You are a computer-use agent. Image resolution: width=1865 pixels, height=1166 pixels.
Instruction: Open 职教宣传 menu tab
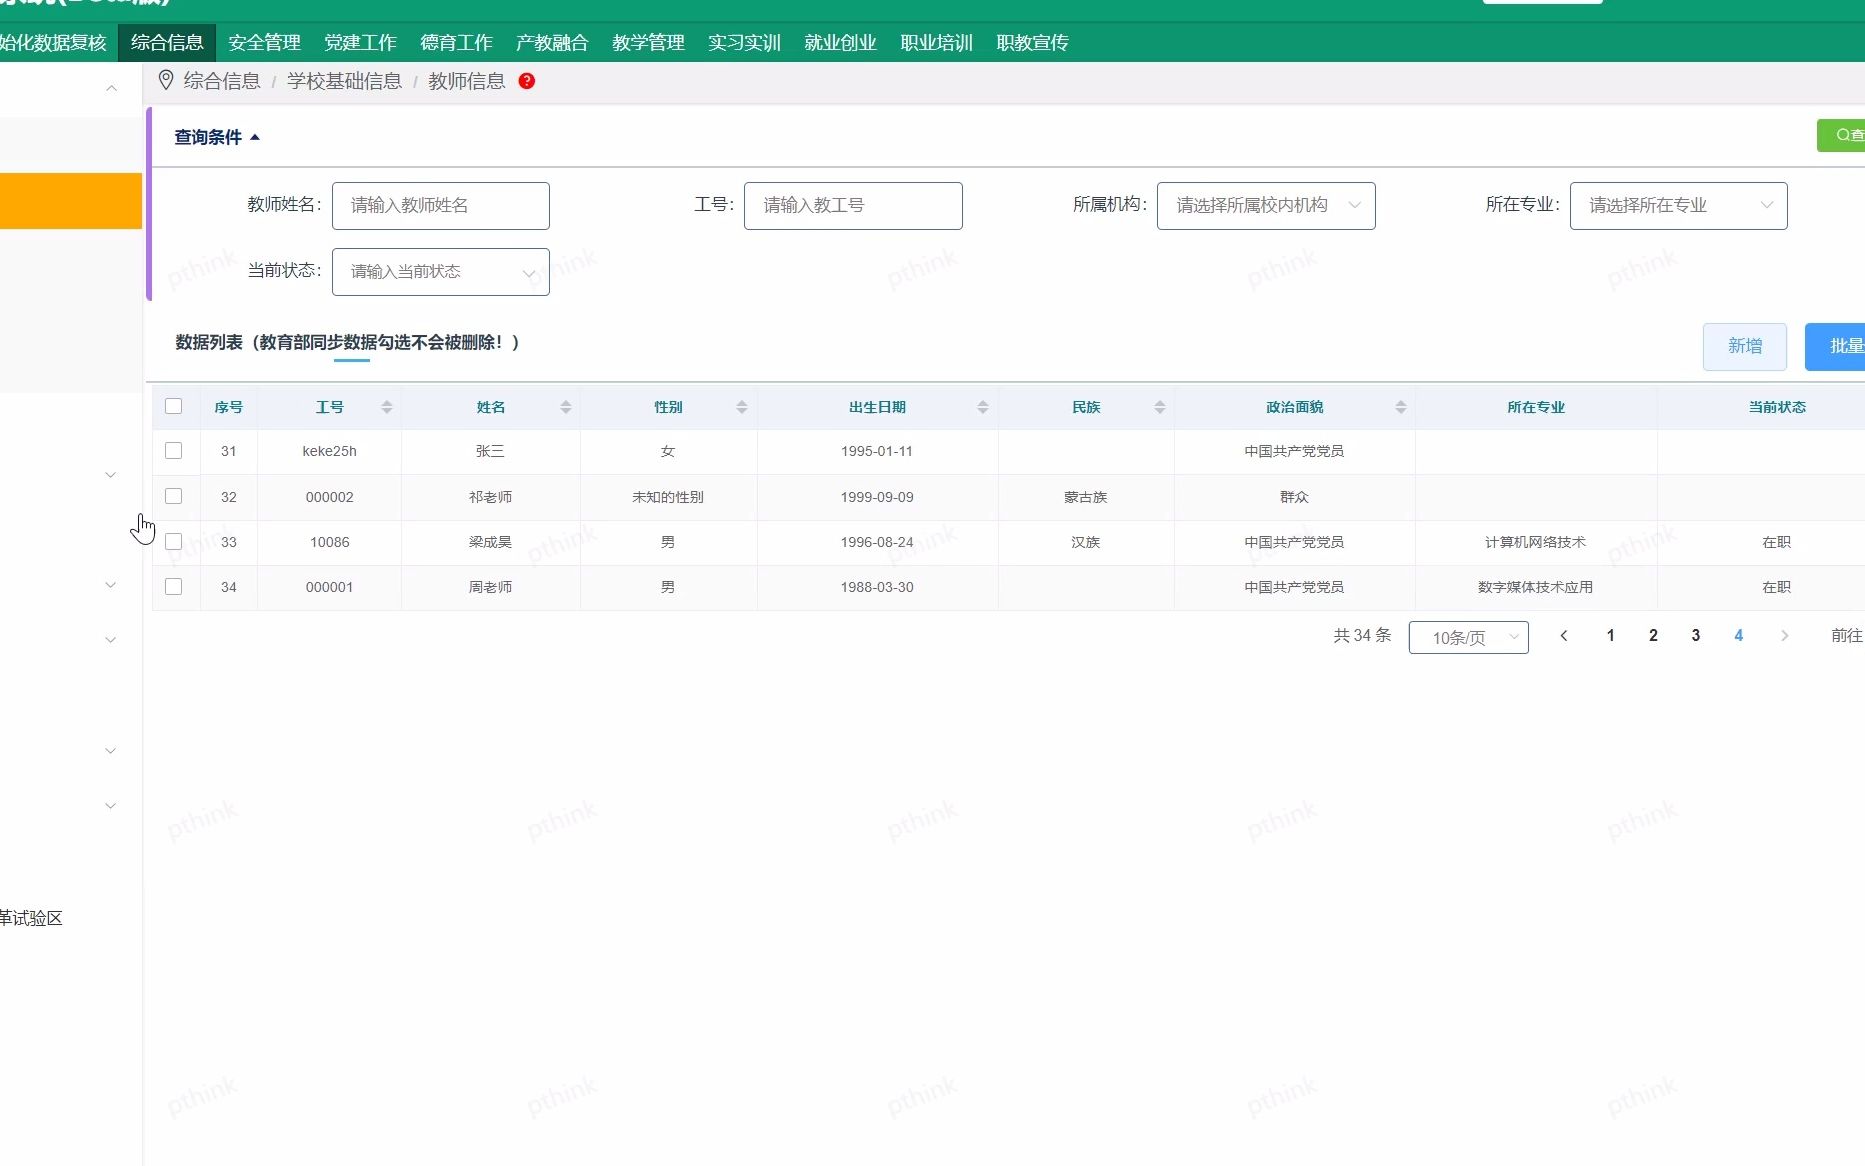[1032, 43]
